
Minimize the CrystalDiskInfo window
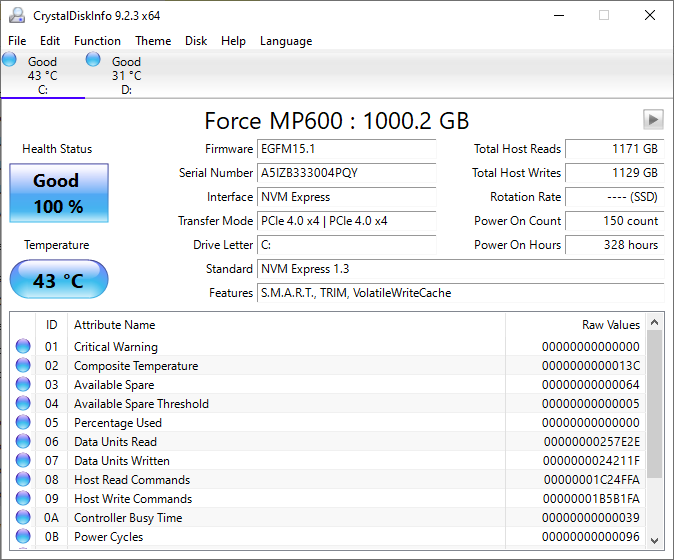coord(559,15)
